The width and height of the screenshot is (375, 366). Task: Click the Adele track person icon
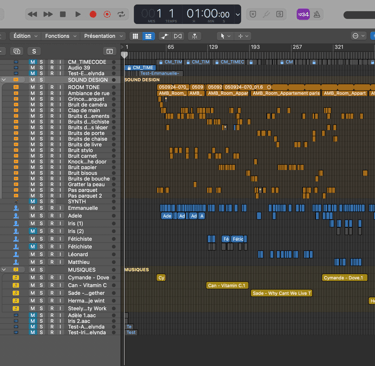[x=16, y=216]
